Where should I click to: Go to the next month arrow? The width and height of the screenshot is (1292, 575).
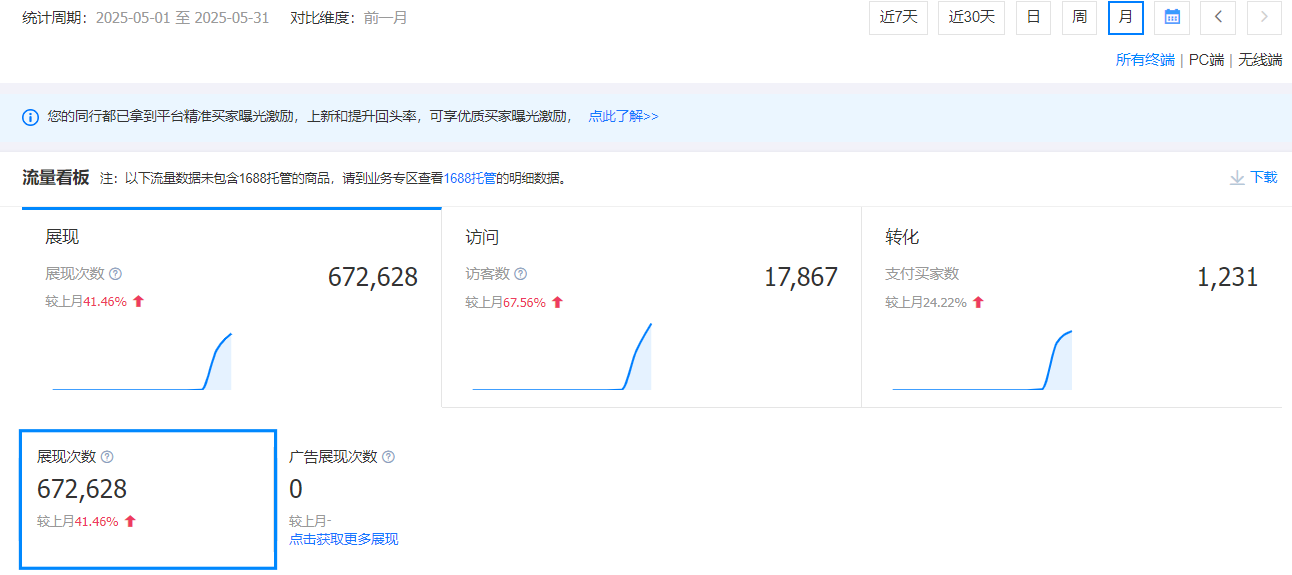1264,17
